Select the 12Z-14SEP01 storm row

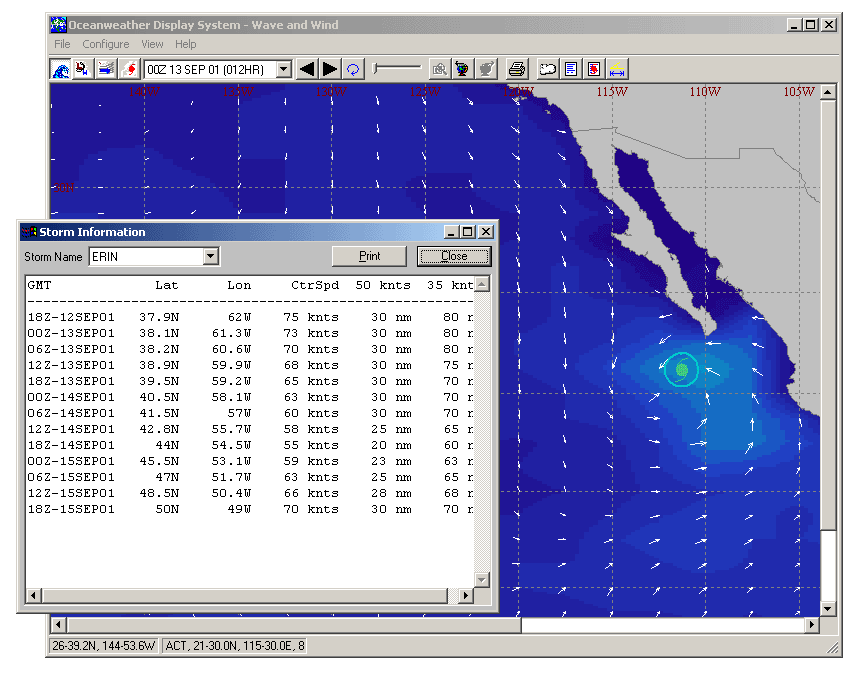[x=250, y=429]
